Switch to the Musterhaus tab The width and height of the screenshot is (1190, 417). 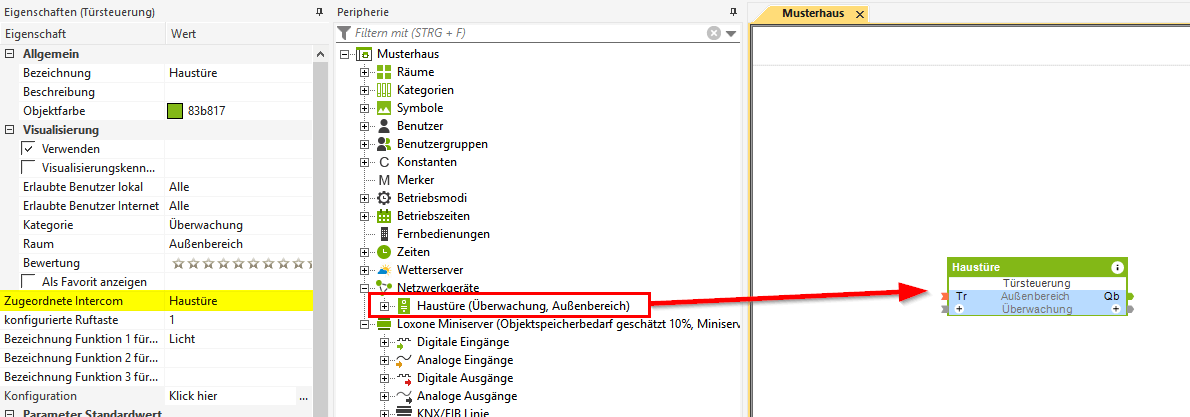coord(810,13)
